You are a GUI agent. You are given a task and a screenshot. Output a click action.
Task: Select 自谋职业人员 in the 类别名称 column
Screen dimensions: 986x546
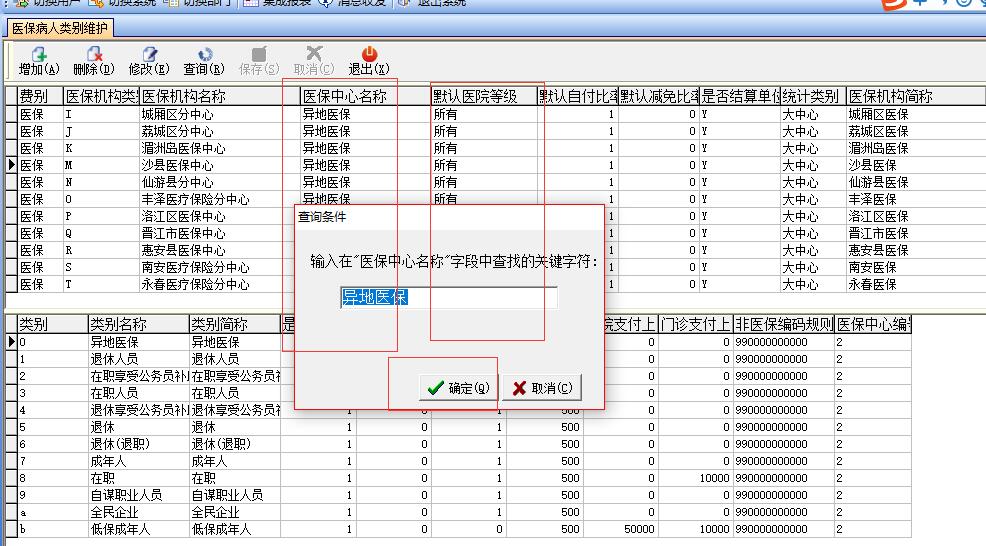coord(138,495)
